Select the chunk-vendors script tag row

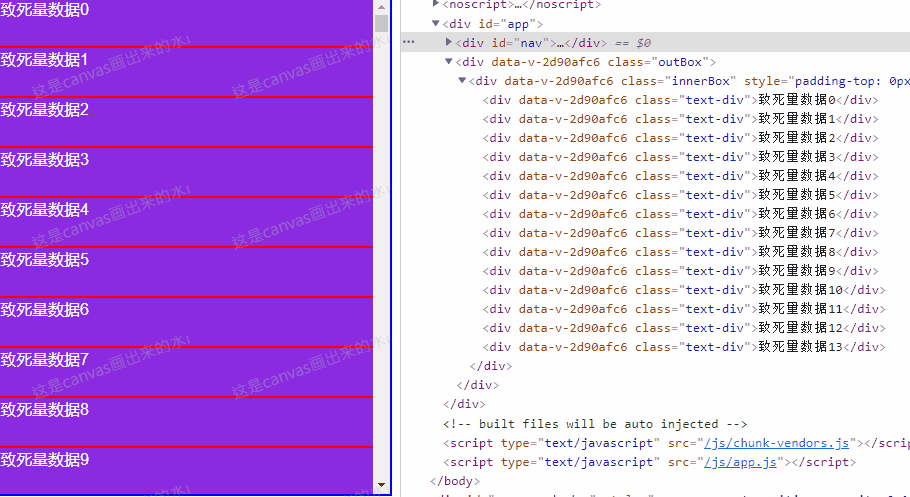(x=676, y=443)
